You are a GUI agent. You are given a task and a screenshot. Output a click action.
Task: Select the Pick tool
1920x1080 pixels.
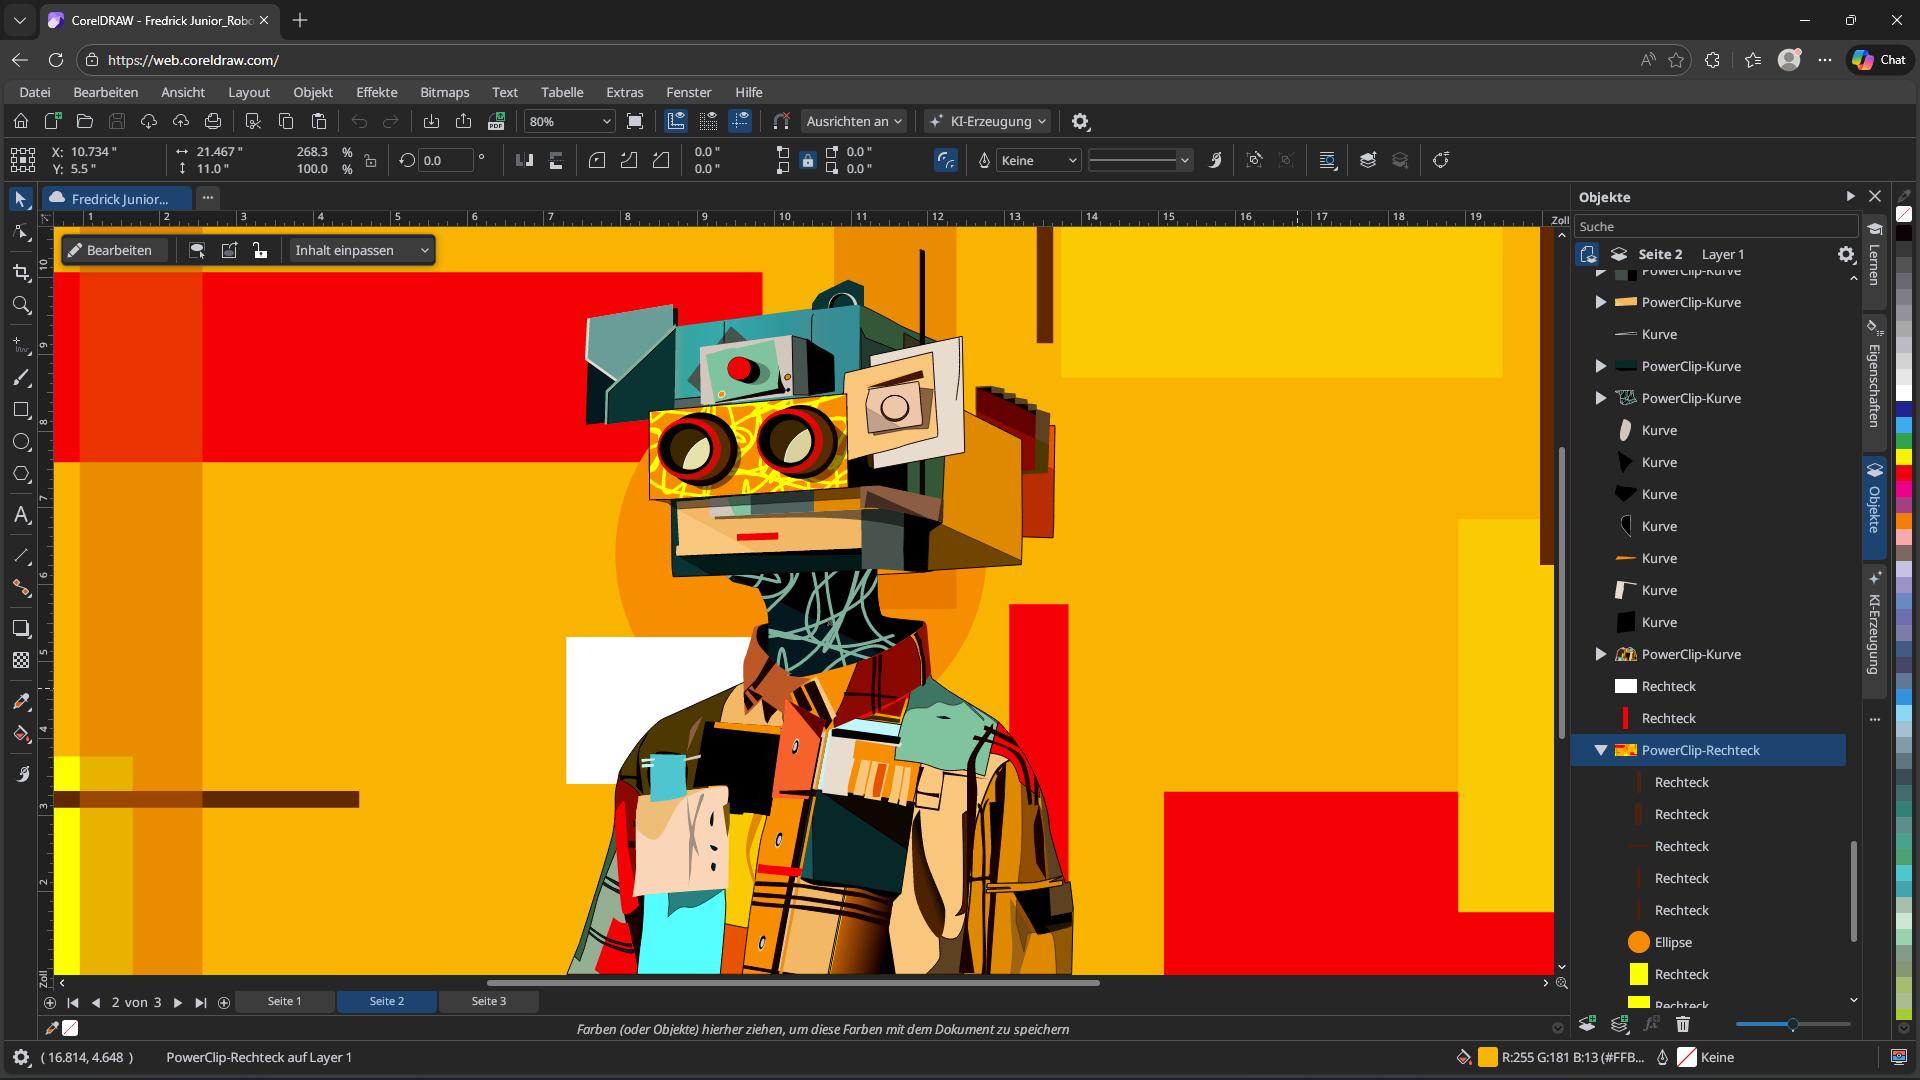pyautogui.click(x=22, y=198)
